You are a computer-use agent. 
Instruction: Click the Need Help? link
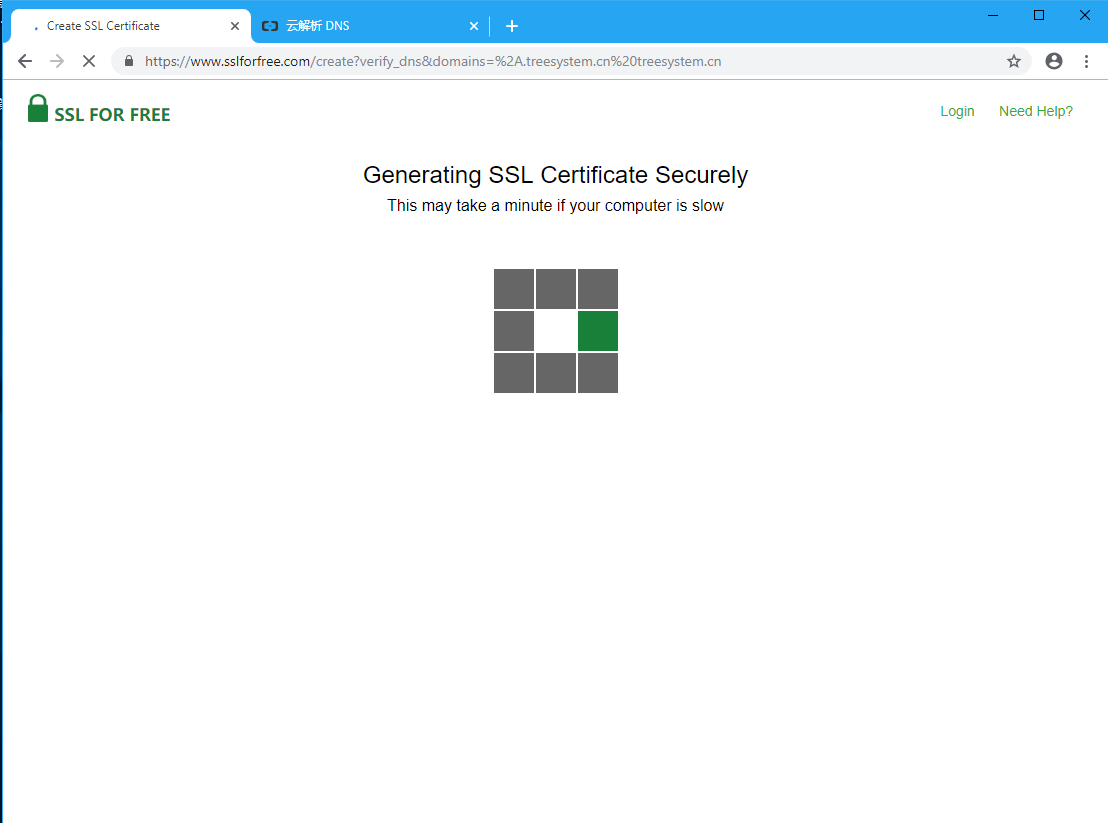(x=1035, y=111)
